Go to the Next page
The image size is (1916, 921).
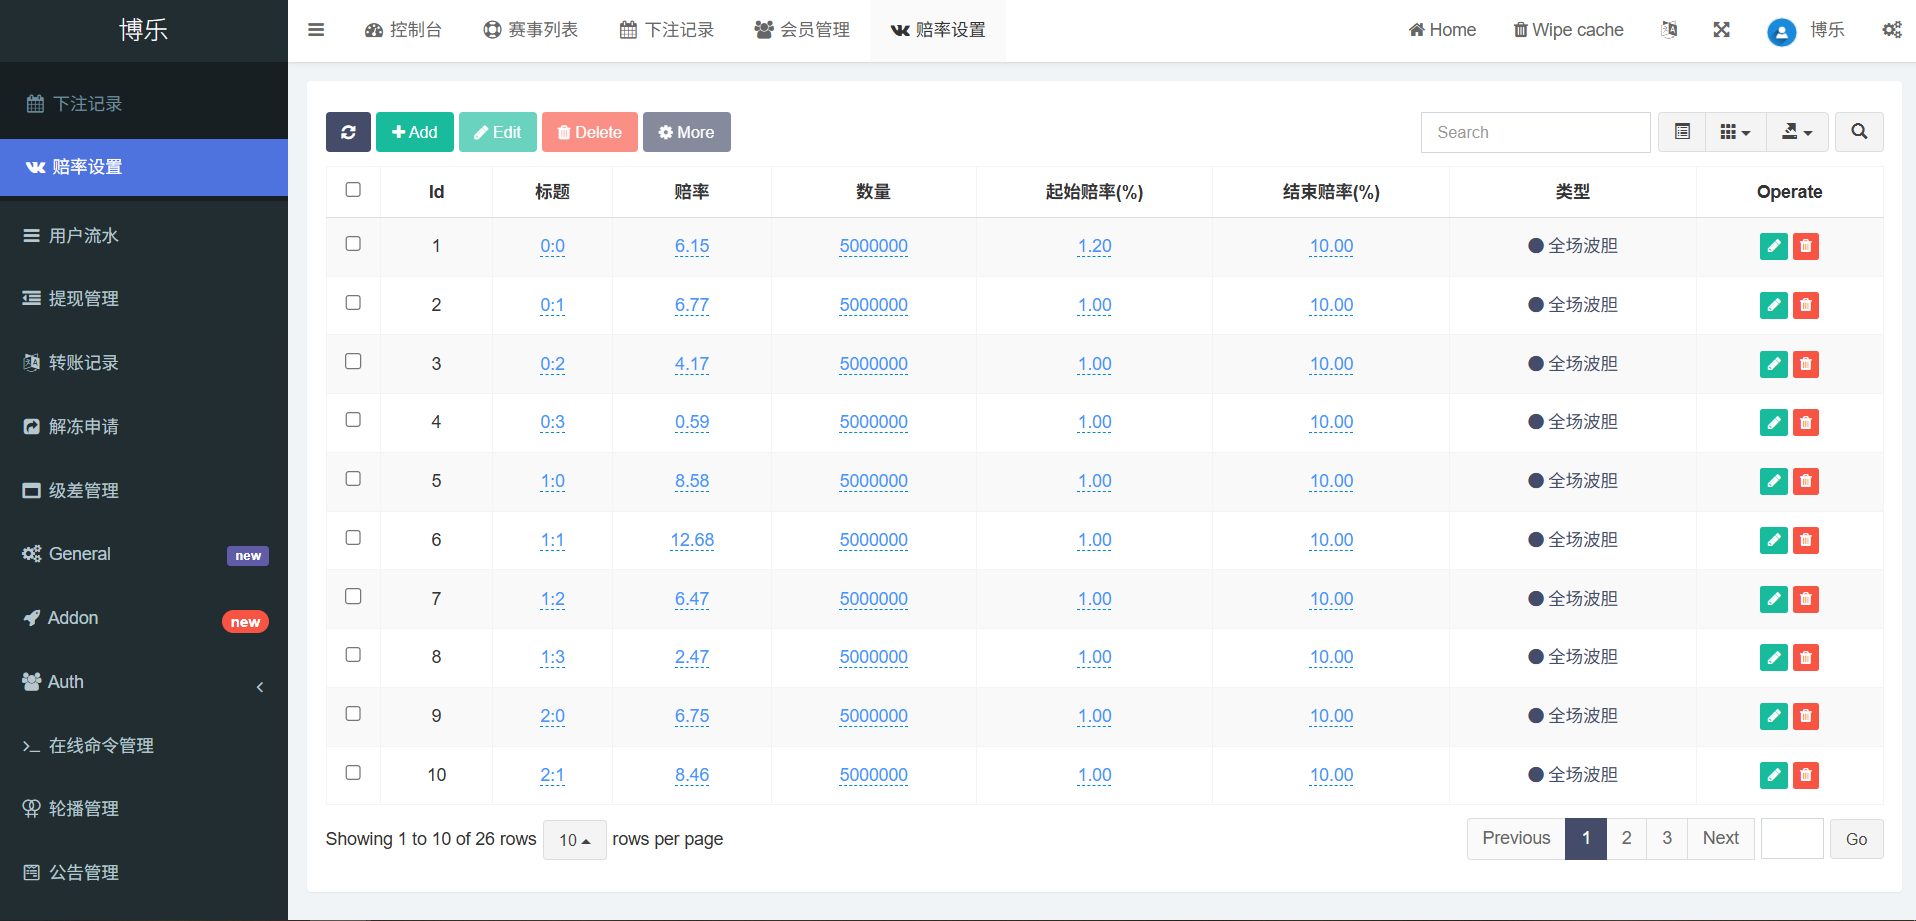pos(1720,838)
